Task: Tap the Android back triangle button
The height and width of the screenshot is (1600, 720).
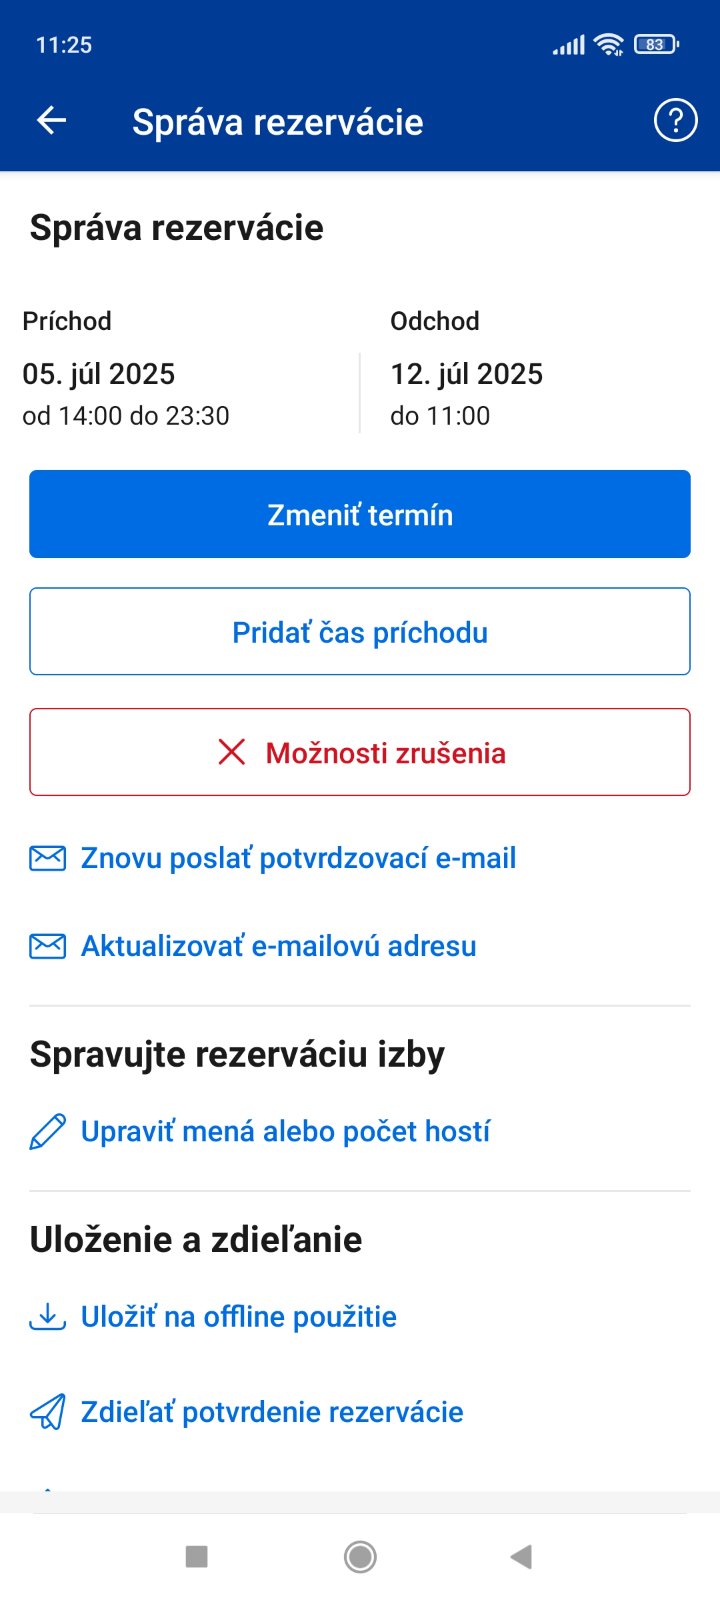Action: [521, 1556]
